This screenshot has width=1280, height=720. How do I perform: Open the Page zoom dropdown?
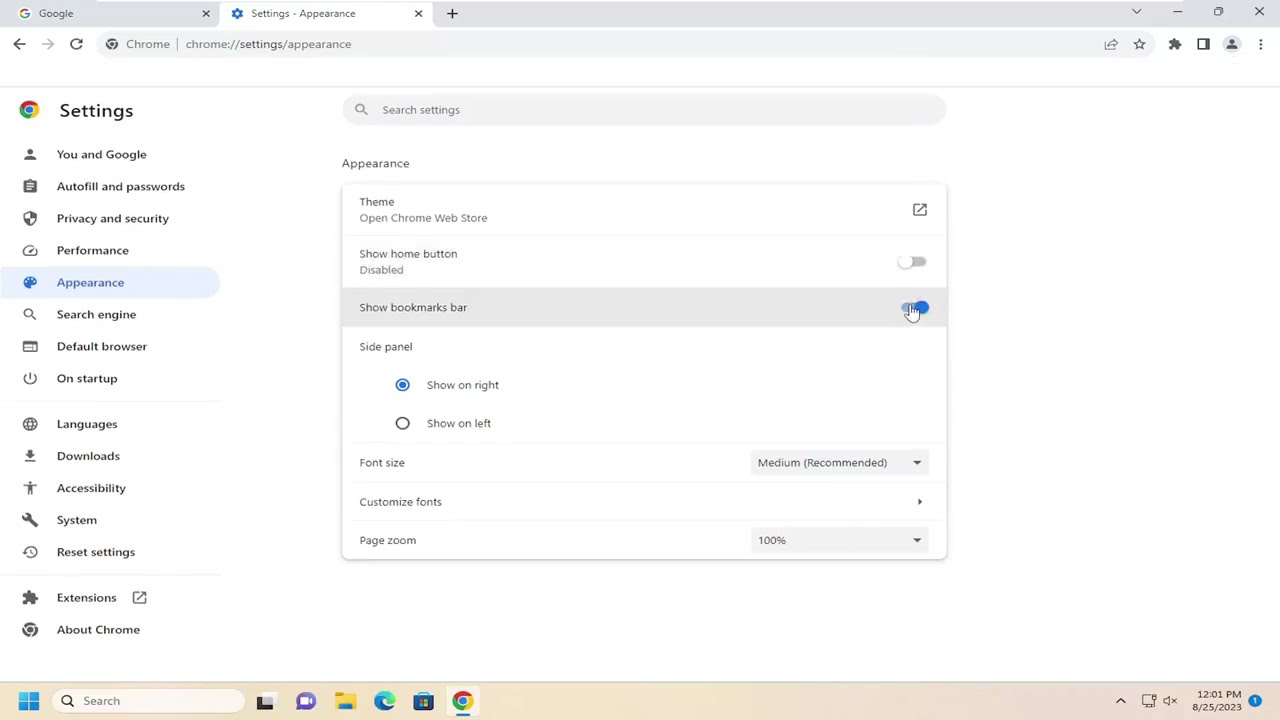839,540
